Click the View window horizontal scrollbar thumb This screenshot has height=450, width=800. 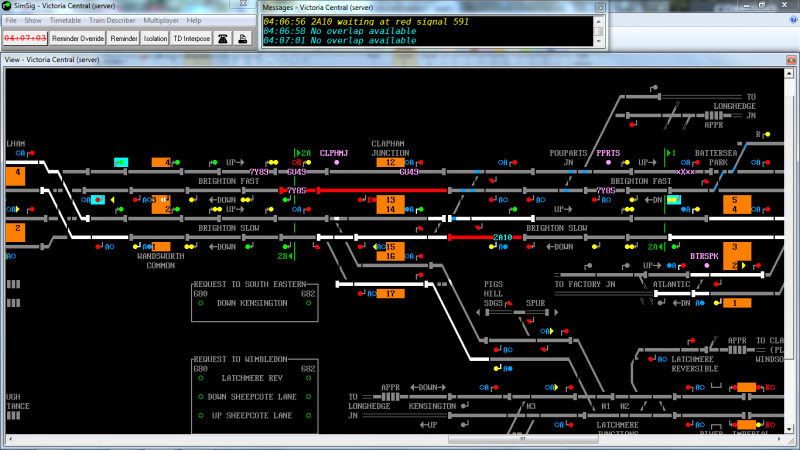pyautogui.click(x=523, y=439)
